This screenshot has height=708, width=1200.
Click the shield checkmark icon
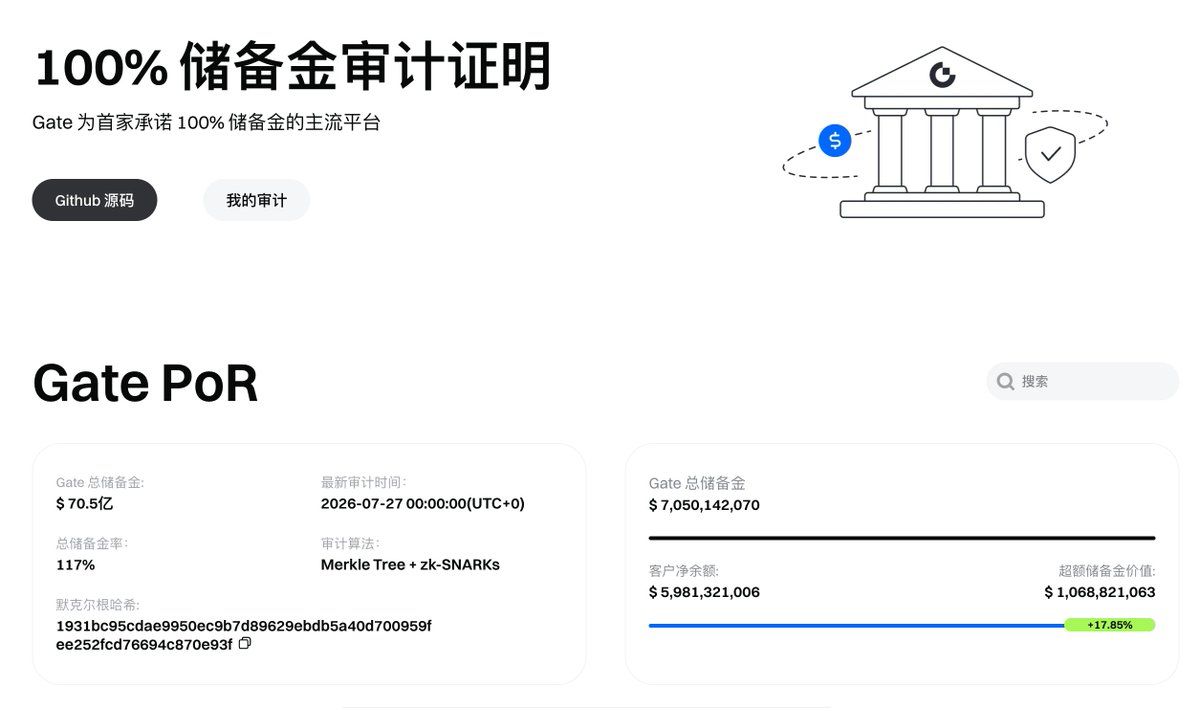(1050, 155)
